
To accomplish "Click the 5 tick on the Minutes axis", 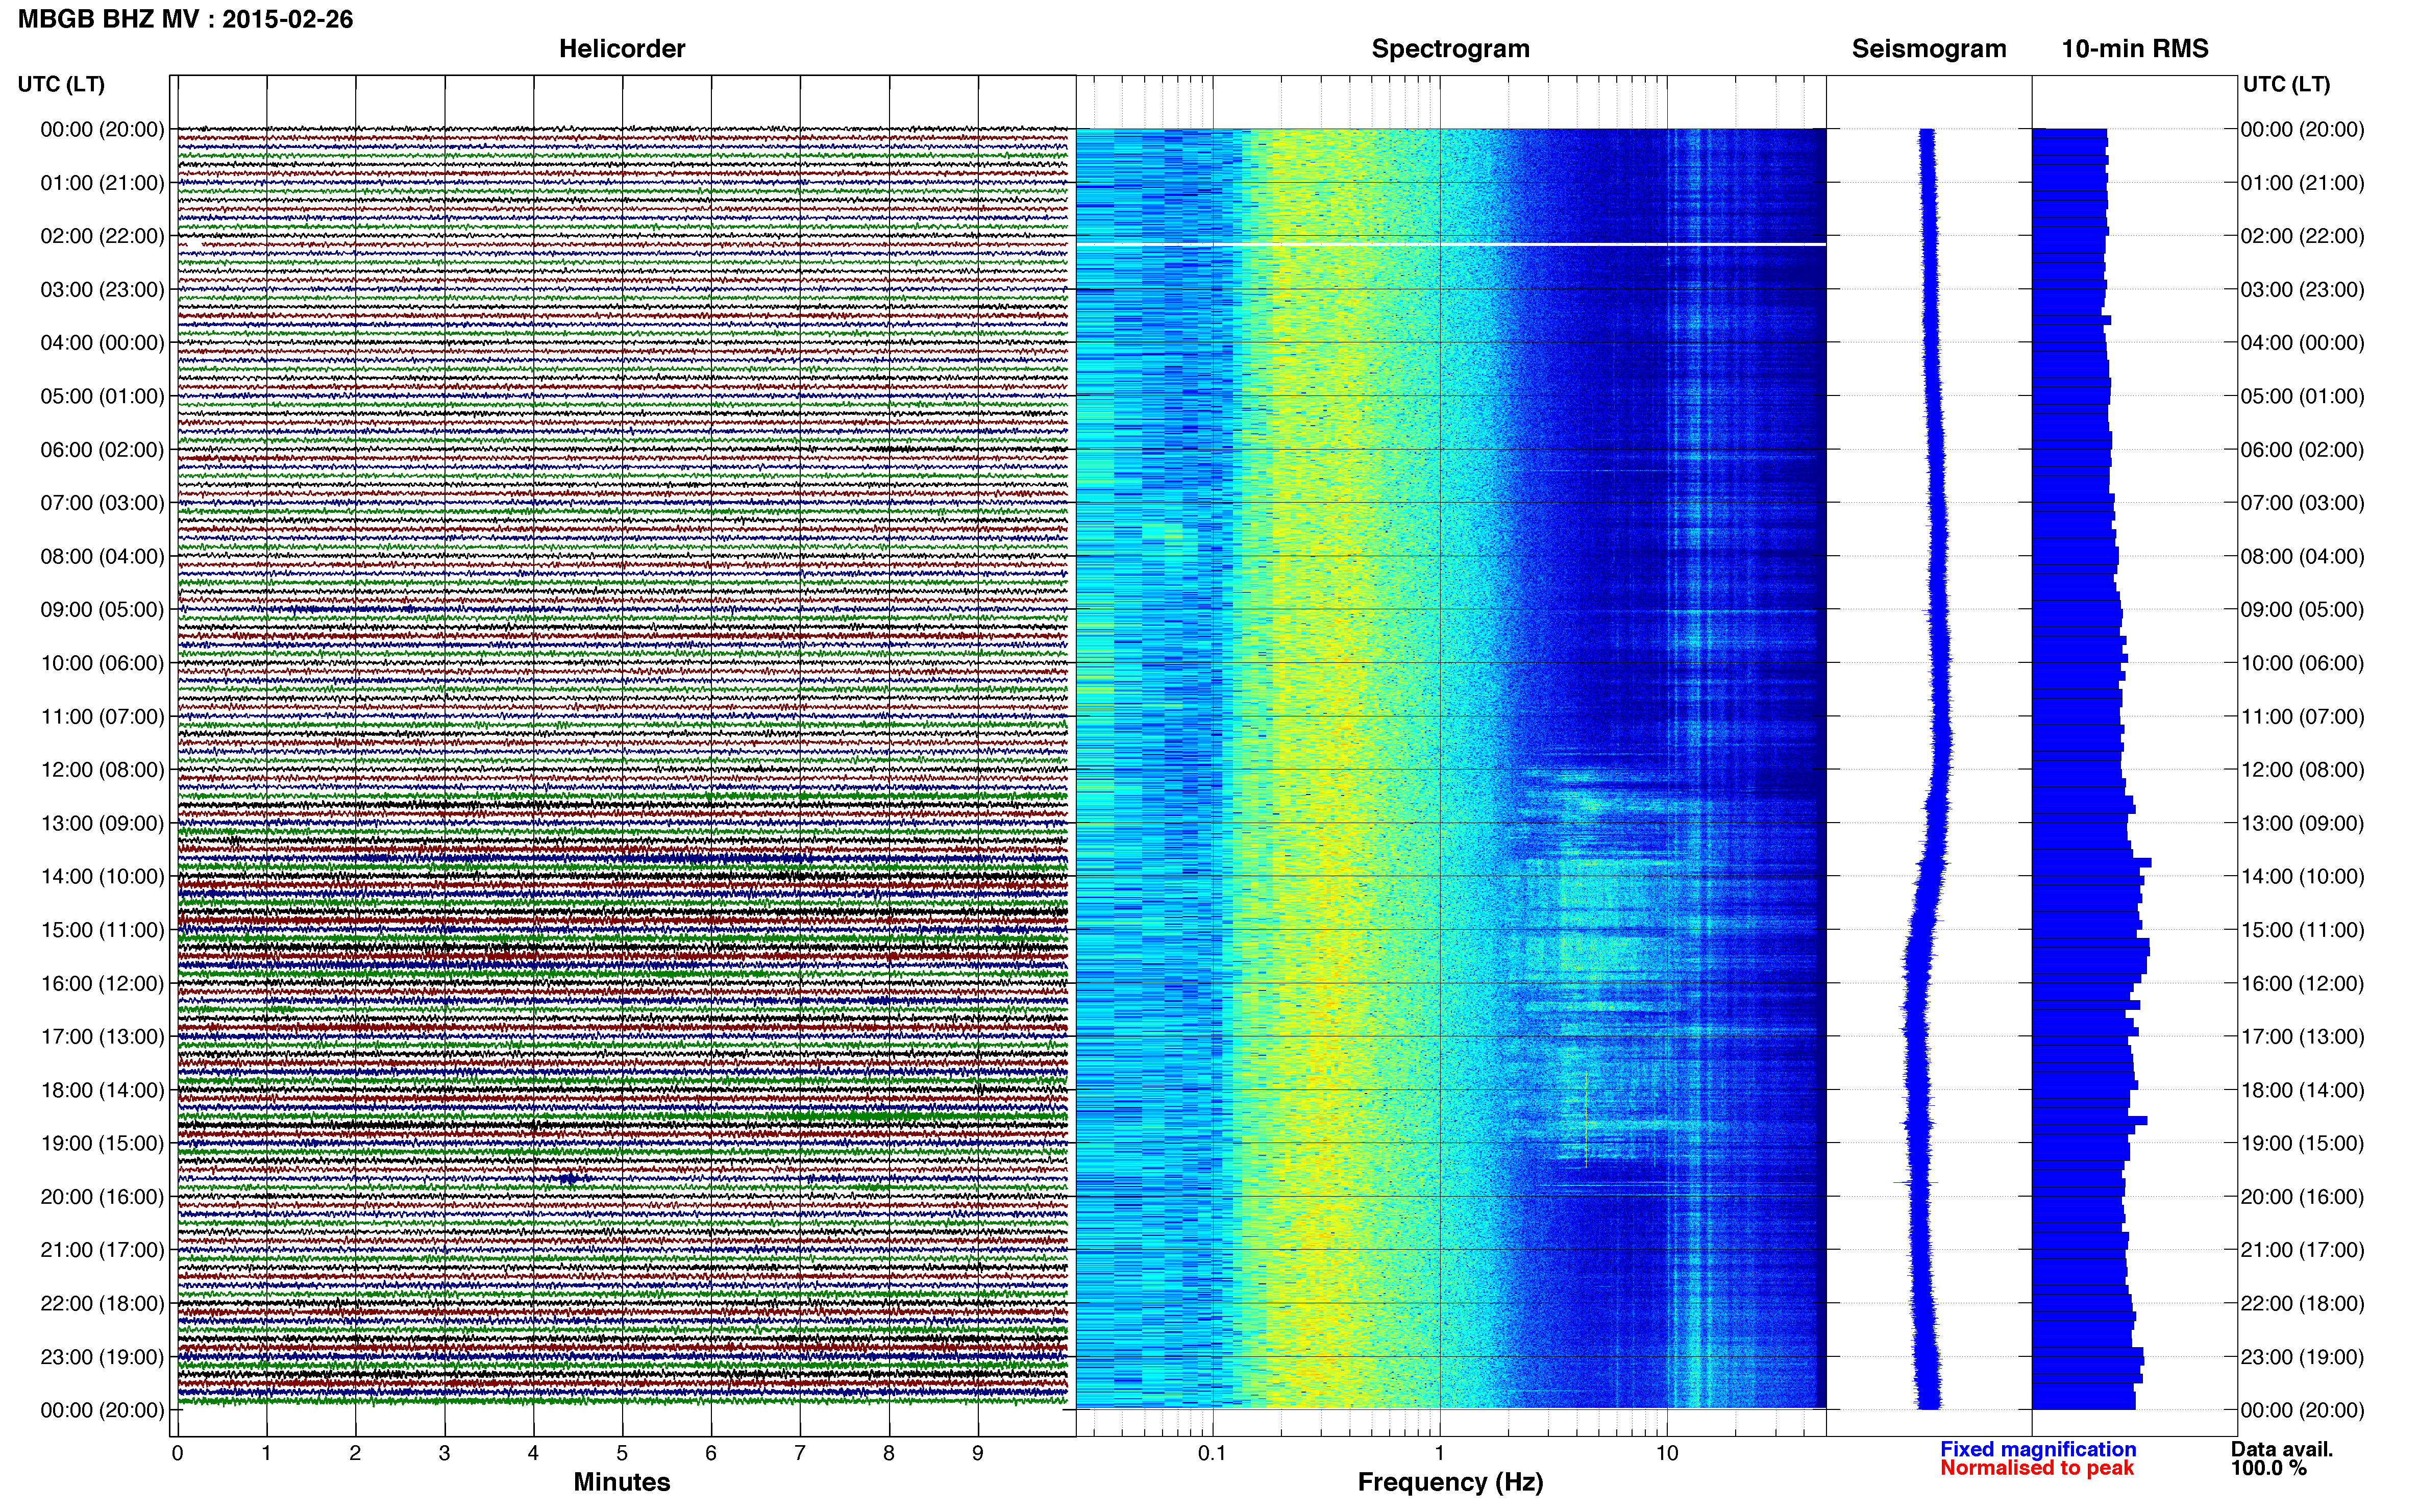I will [x=622, y=1453].
